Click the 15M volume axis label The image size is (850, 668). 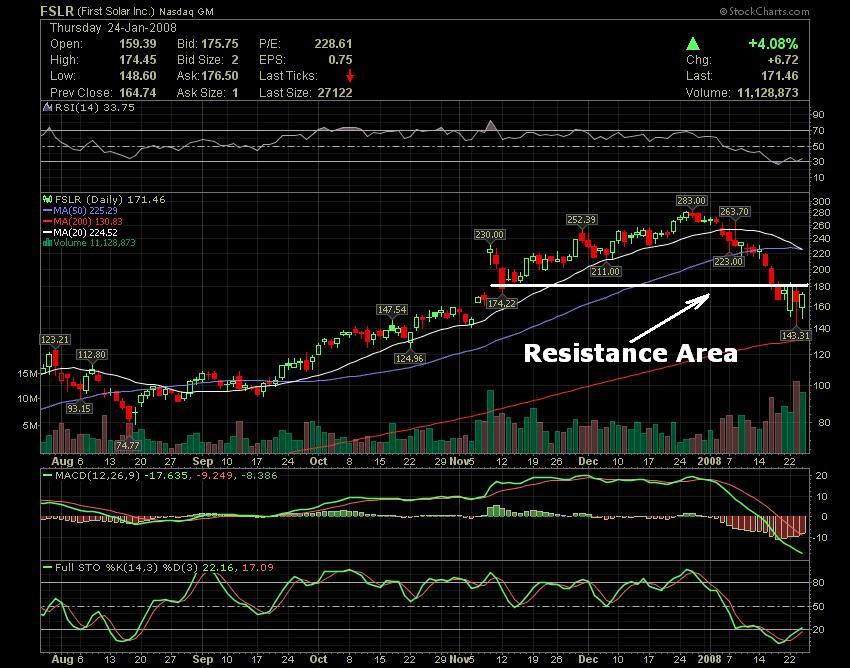point(27,374)
